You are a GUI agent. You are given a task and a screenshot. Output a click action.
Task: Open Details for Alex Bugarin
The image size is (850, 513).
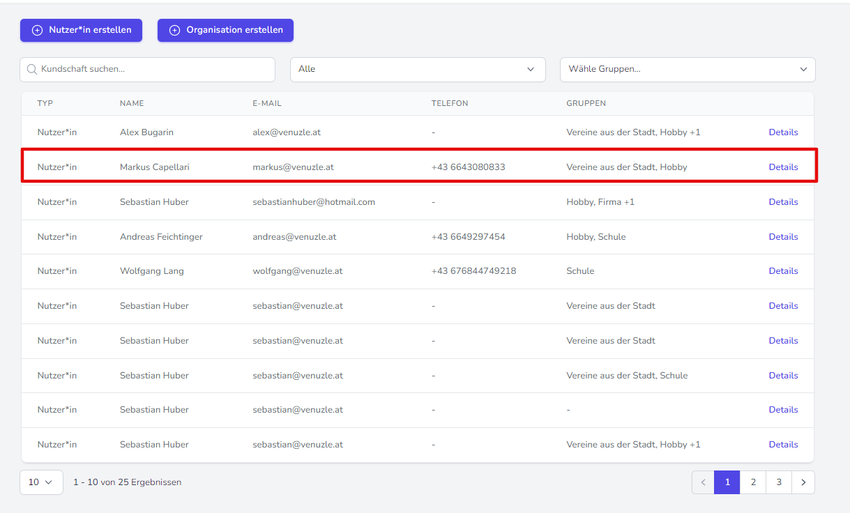click(x=783, y=132)
